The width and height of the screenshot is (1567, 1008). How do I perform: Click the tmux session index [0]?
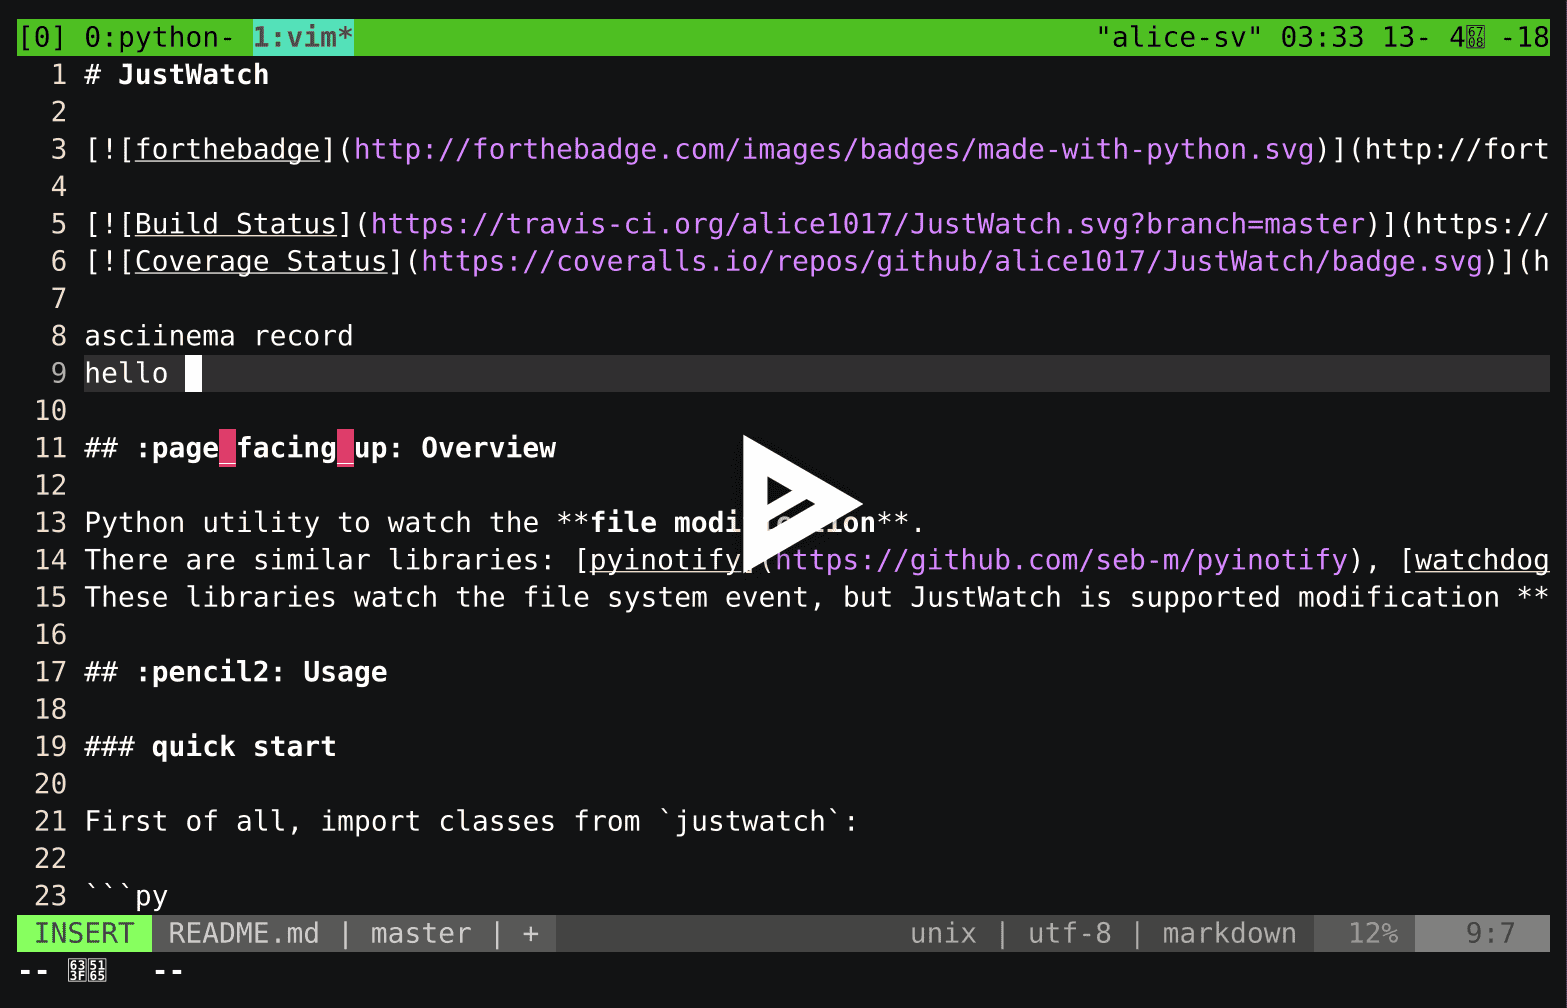pyautogui.click(x=42, y=37)
